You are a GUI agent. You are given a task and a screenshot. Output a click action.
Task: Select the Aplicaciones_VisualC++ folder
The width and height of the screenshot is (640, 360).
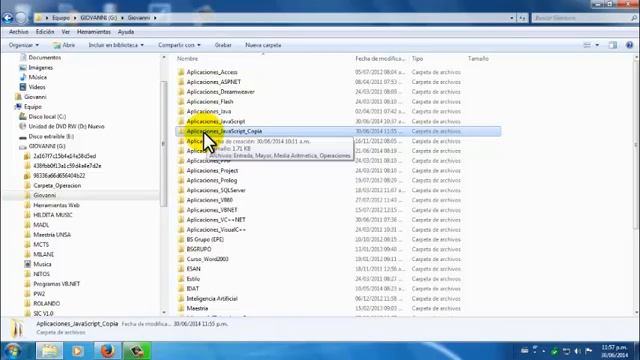[x=216, y=230]
